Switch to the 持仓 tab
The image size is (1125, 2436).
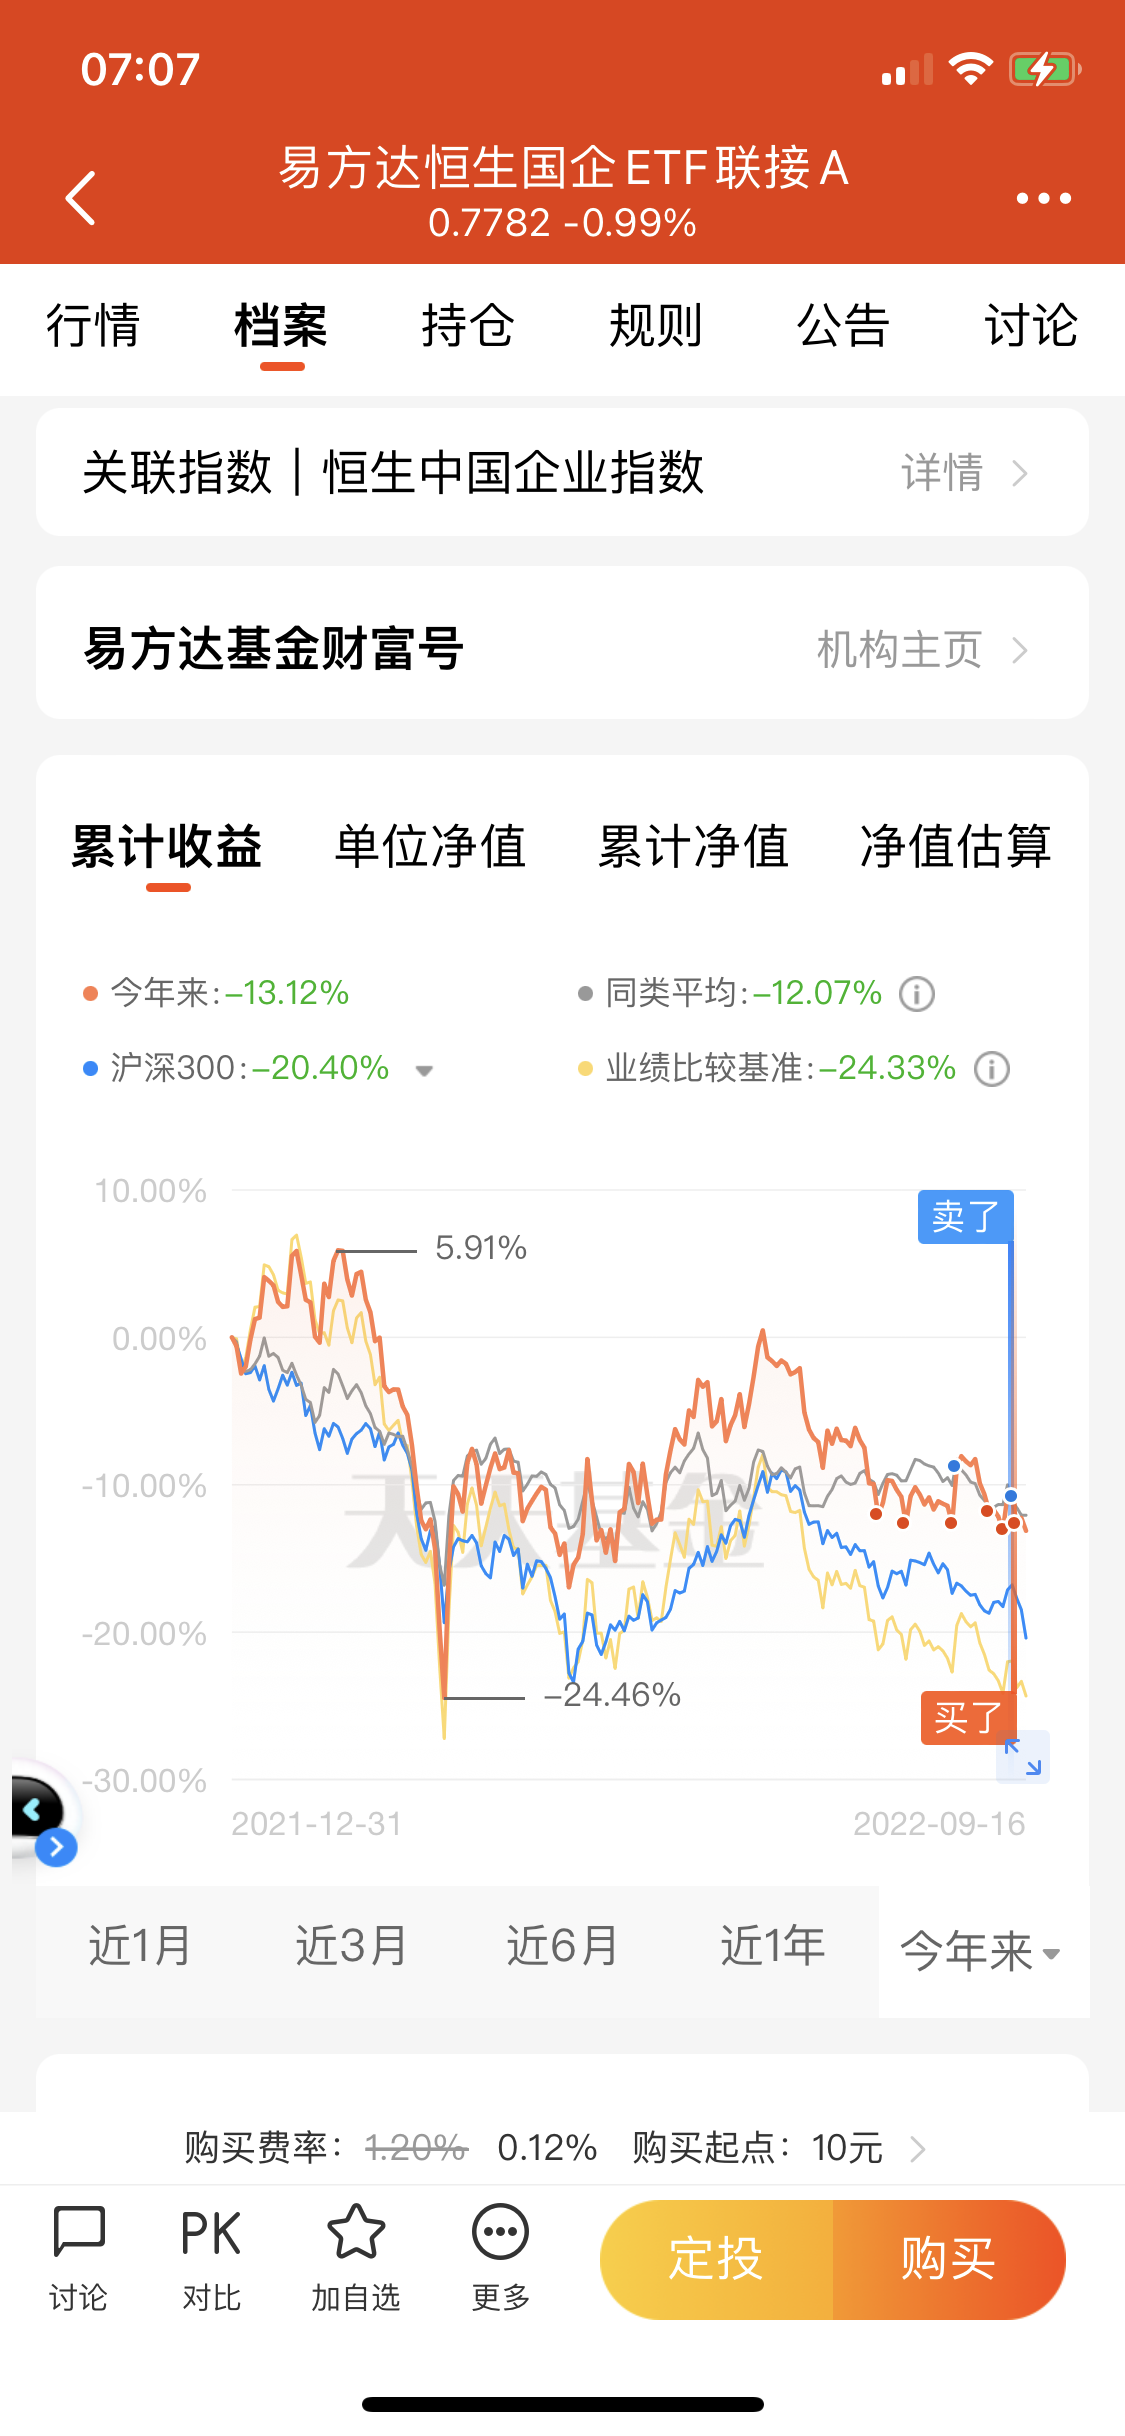467,326
